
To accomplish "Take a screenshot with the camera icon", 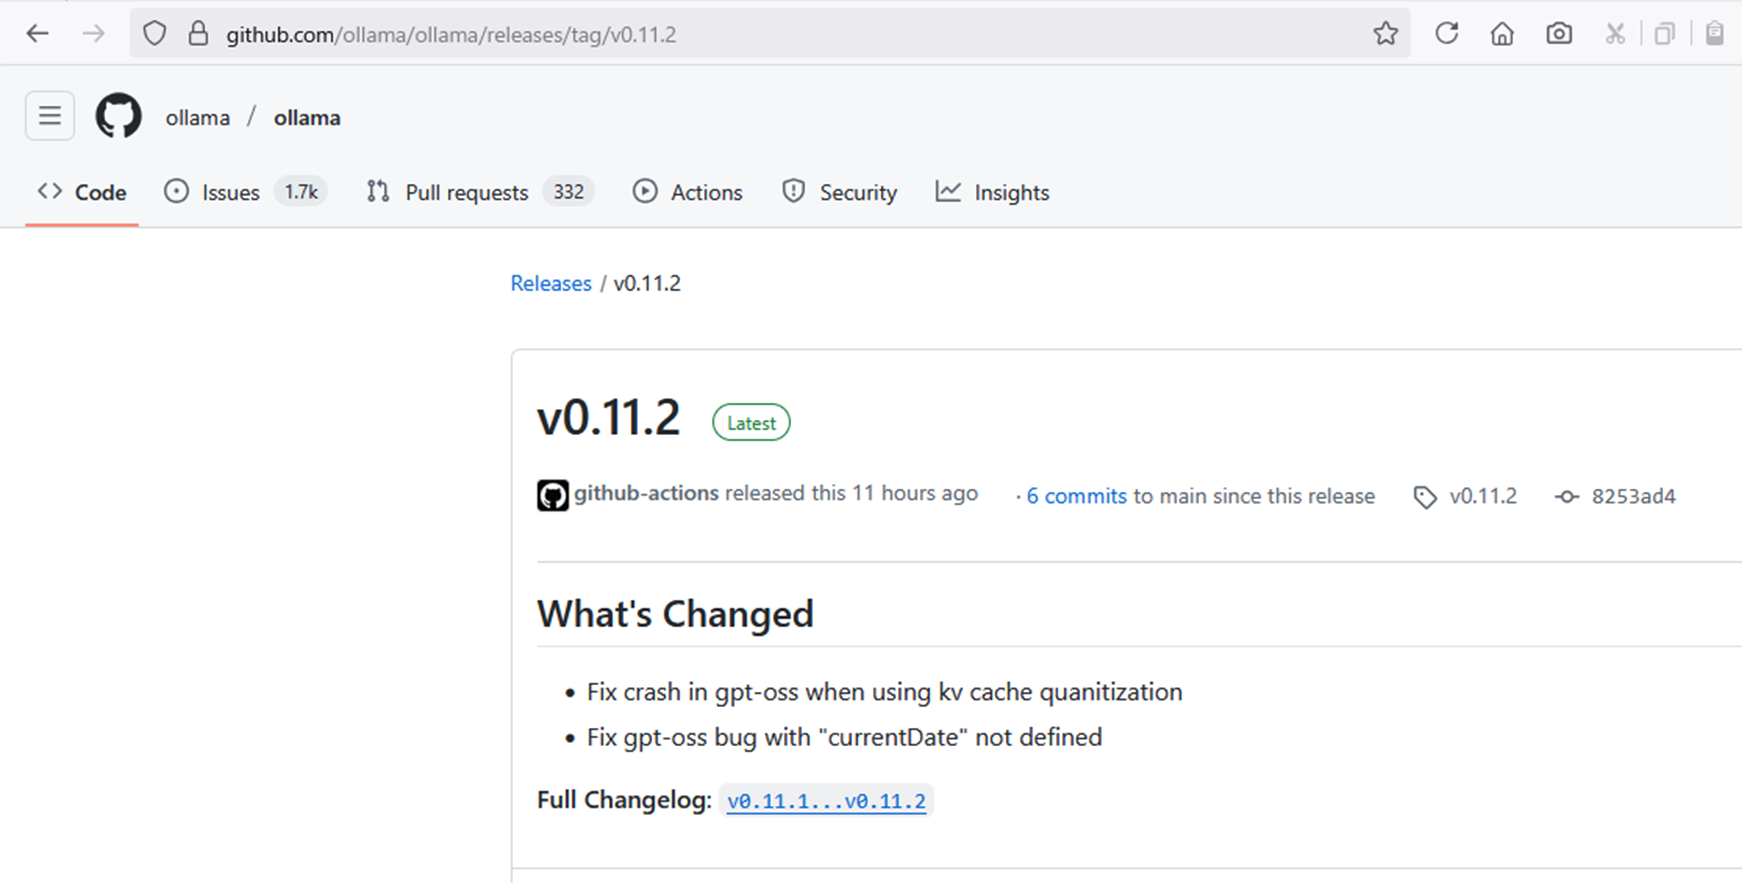I will pos(1558,33).
